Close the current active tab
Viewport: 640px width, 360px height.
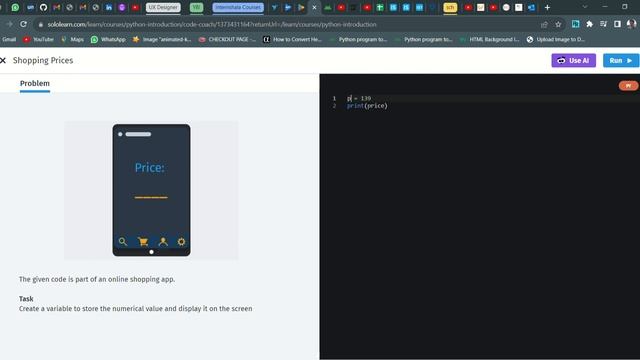314,7
